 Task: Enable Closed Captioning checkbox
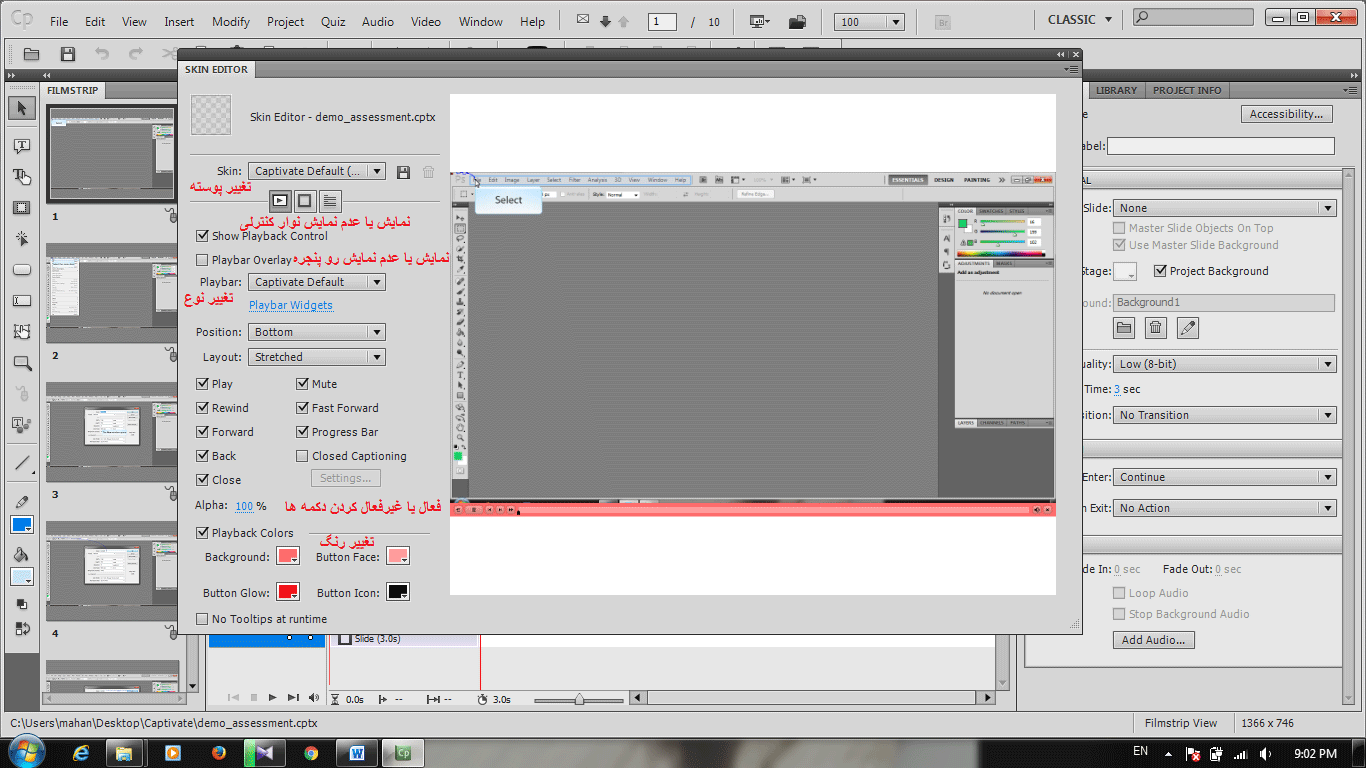point(303,456)
